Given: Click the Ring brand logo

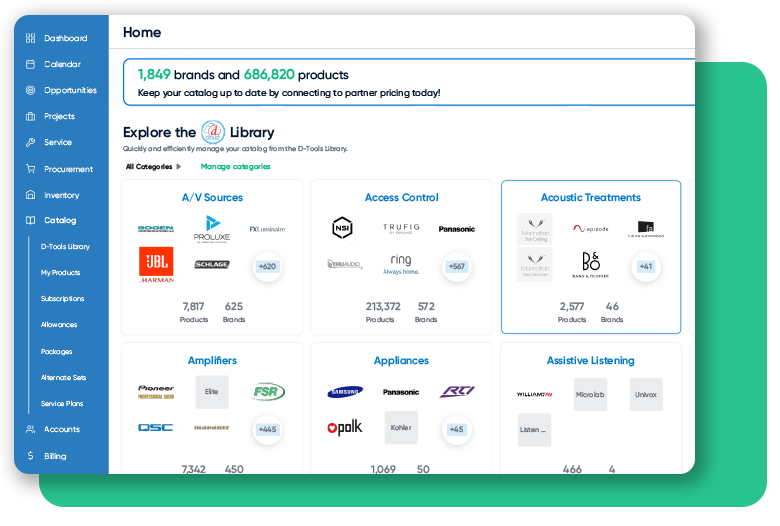Looking at the screenshot, I should click(401, 264).
